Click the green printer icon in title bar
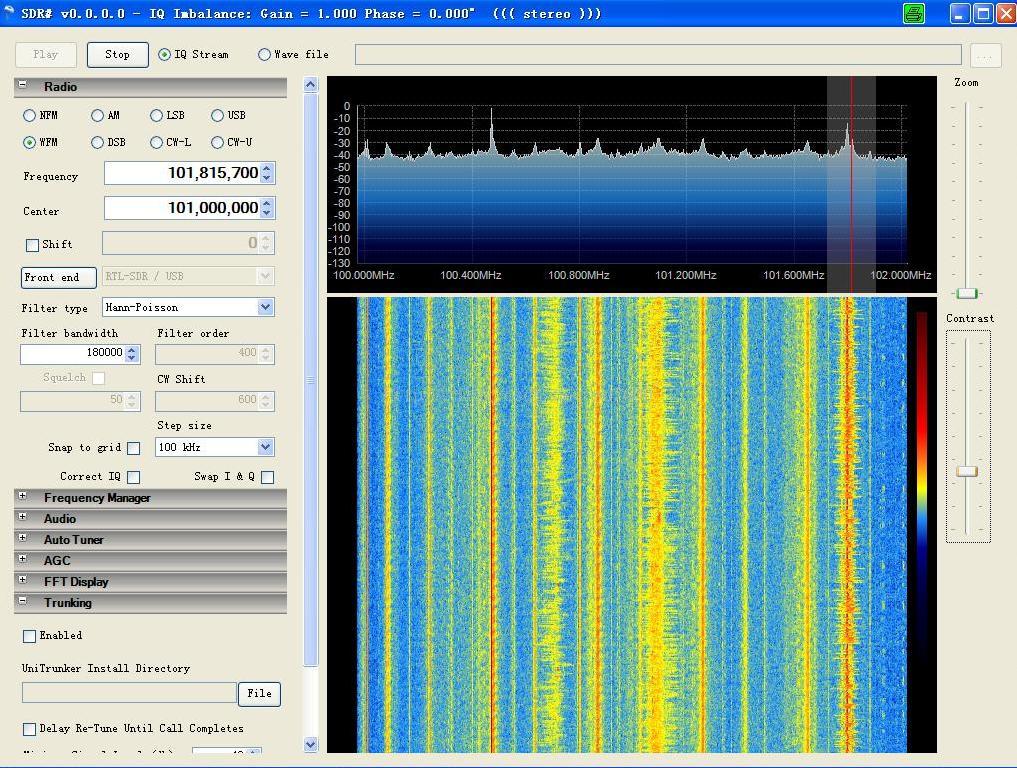Screen dimensions: 1017x768 point(914,14)
